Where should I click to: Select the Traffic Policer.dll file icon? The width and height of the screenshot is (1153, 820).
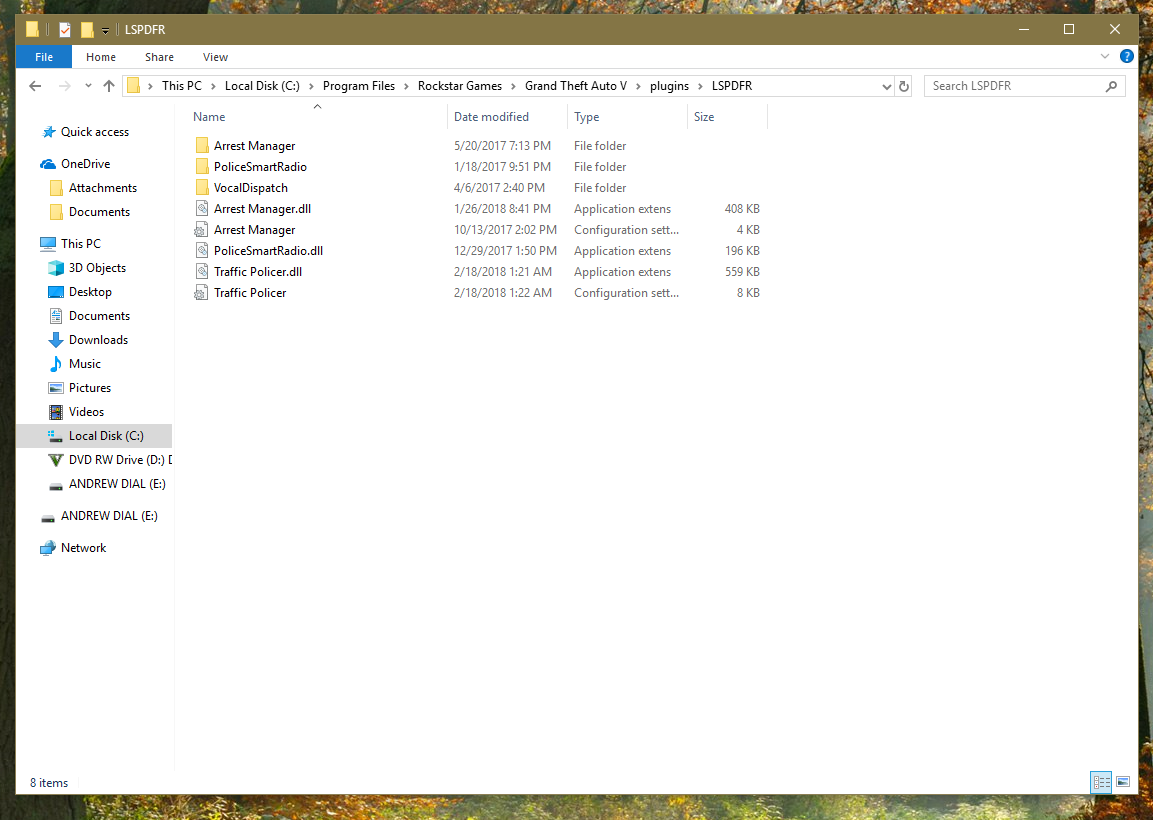click(x=201, y=272)
